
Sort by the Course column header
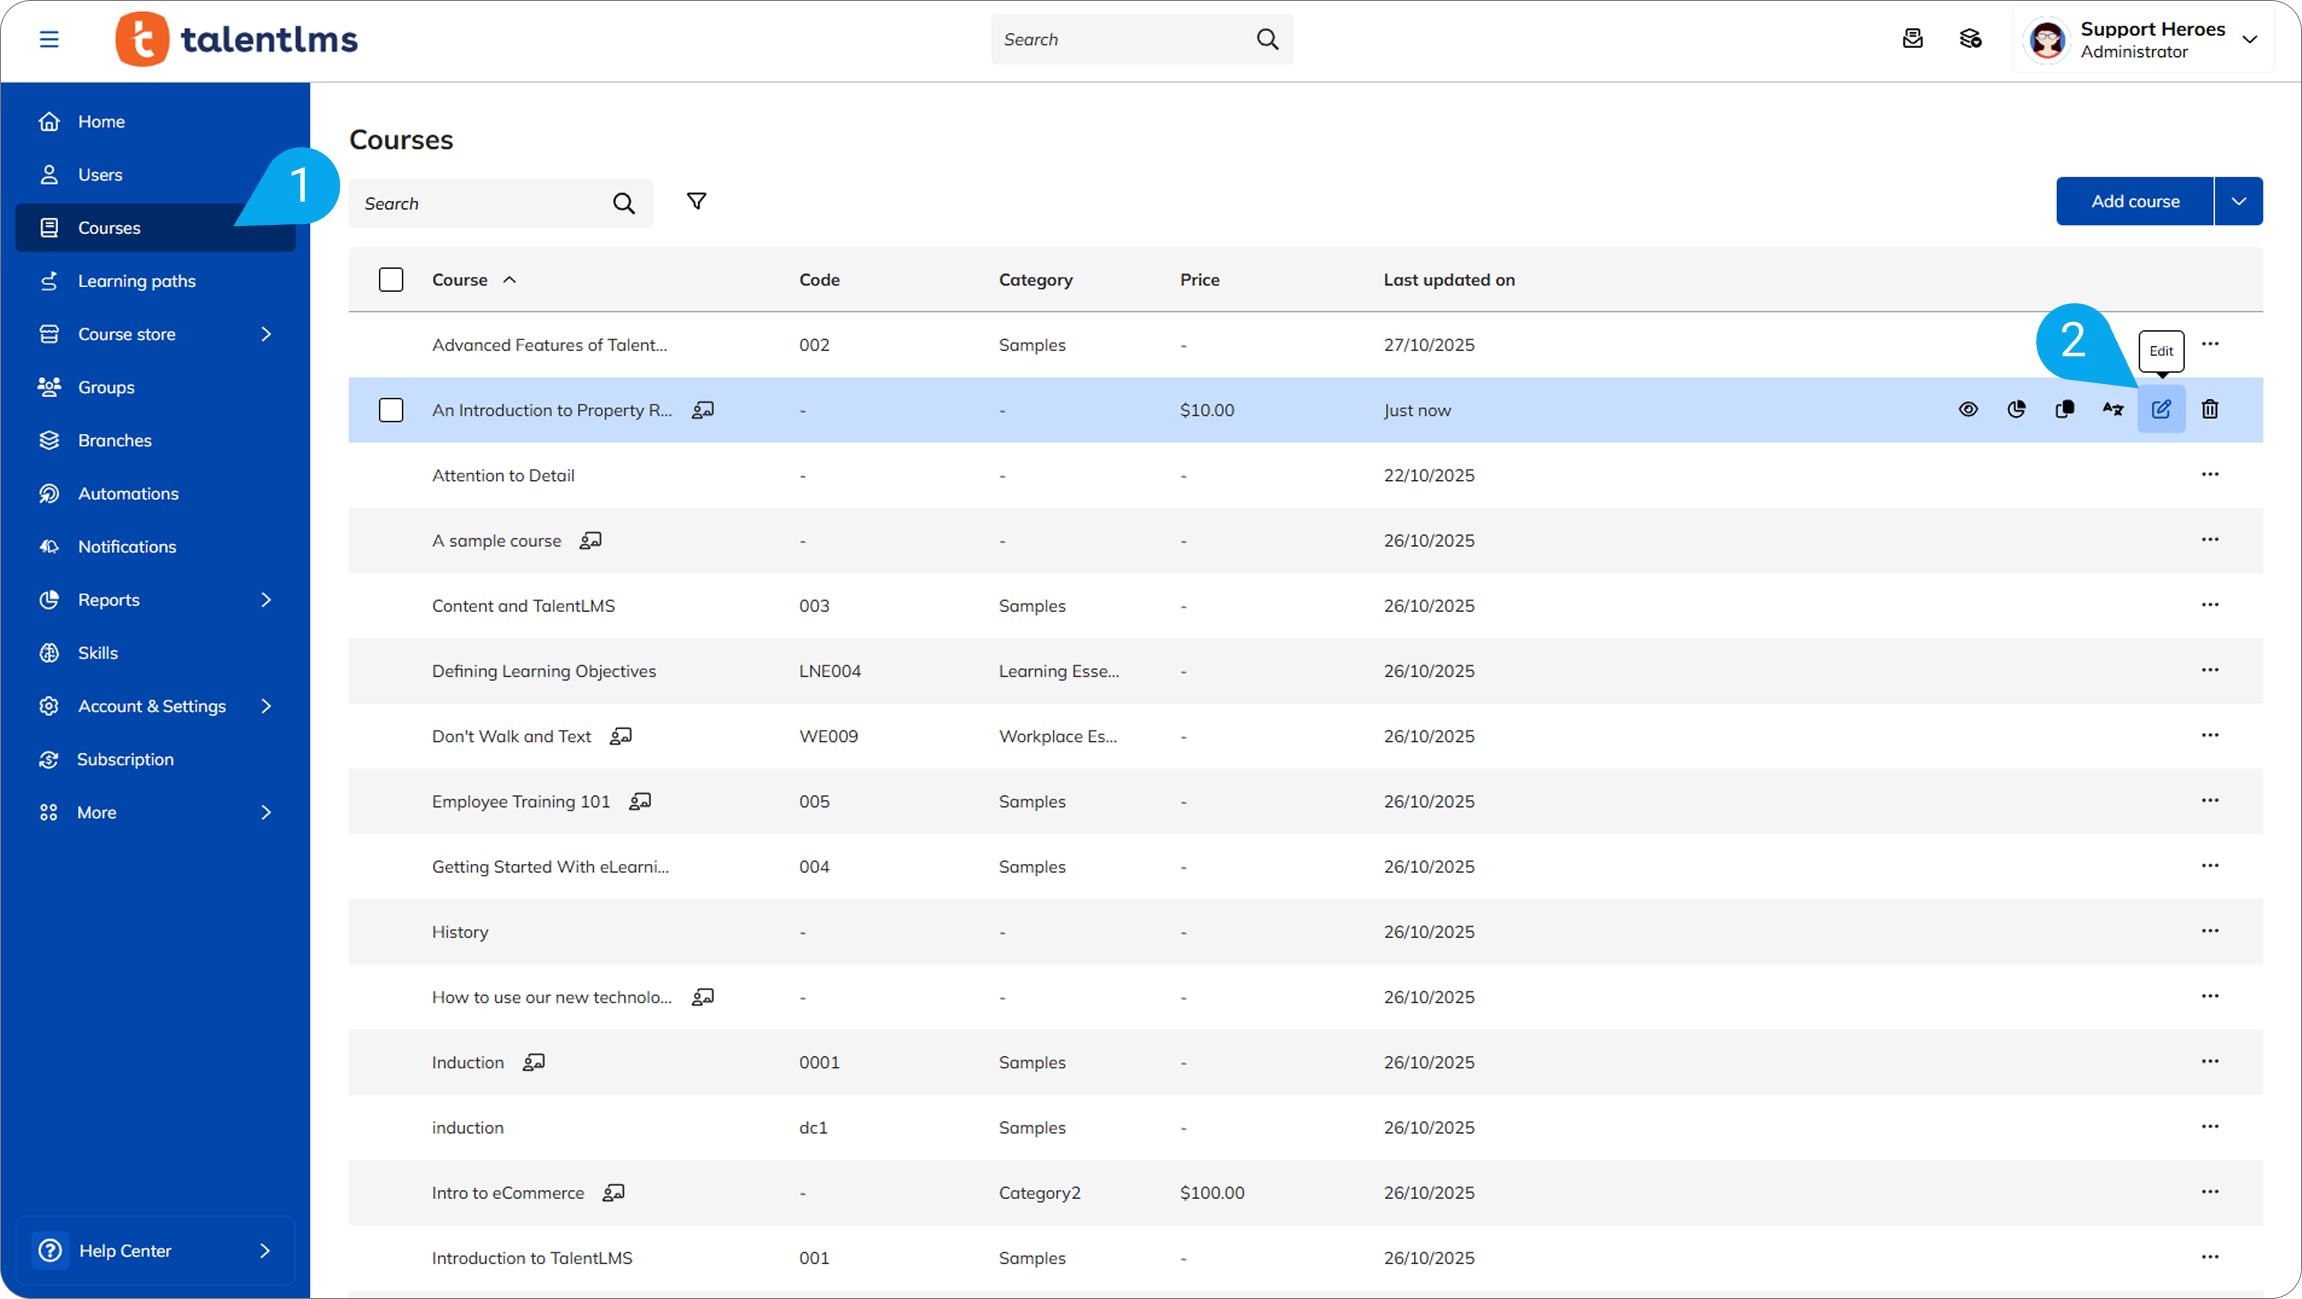[460, 280]
